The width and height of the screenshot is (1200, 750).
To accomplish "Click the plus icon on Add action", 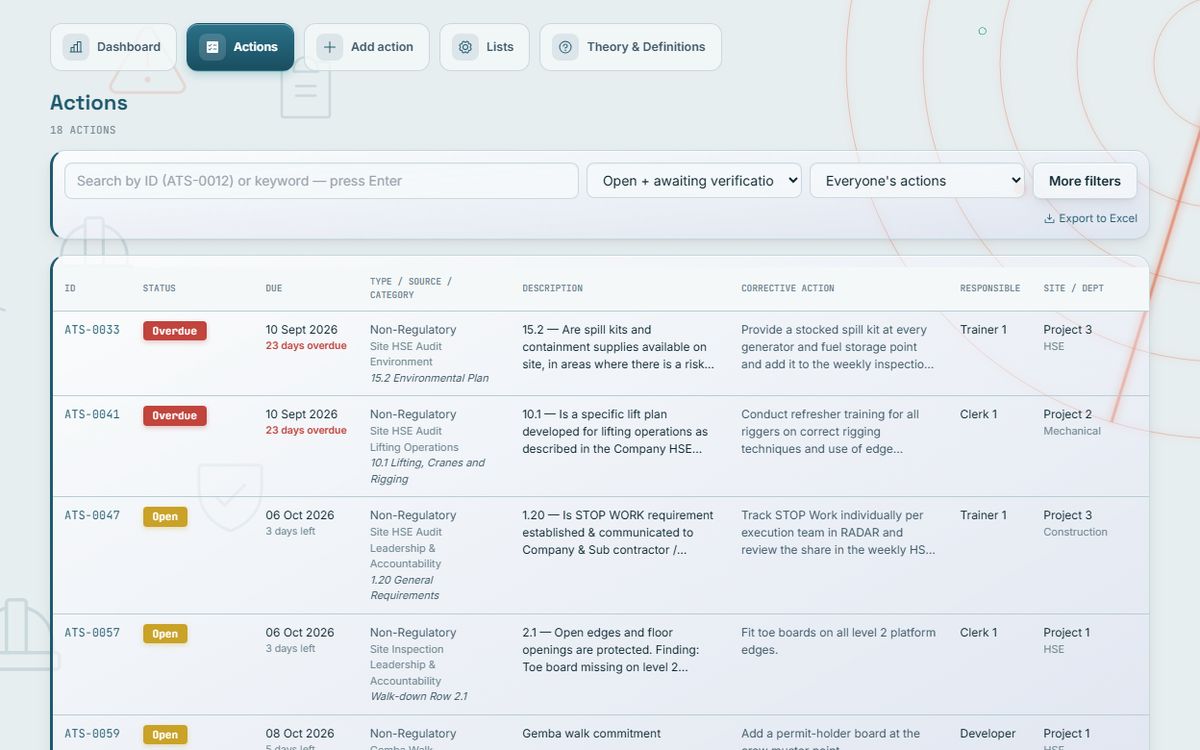I will coord(330,47).
